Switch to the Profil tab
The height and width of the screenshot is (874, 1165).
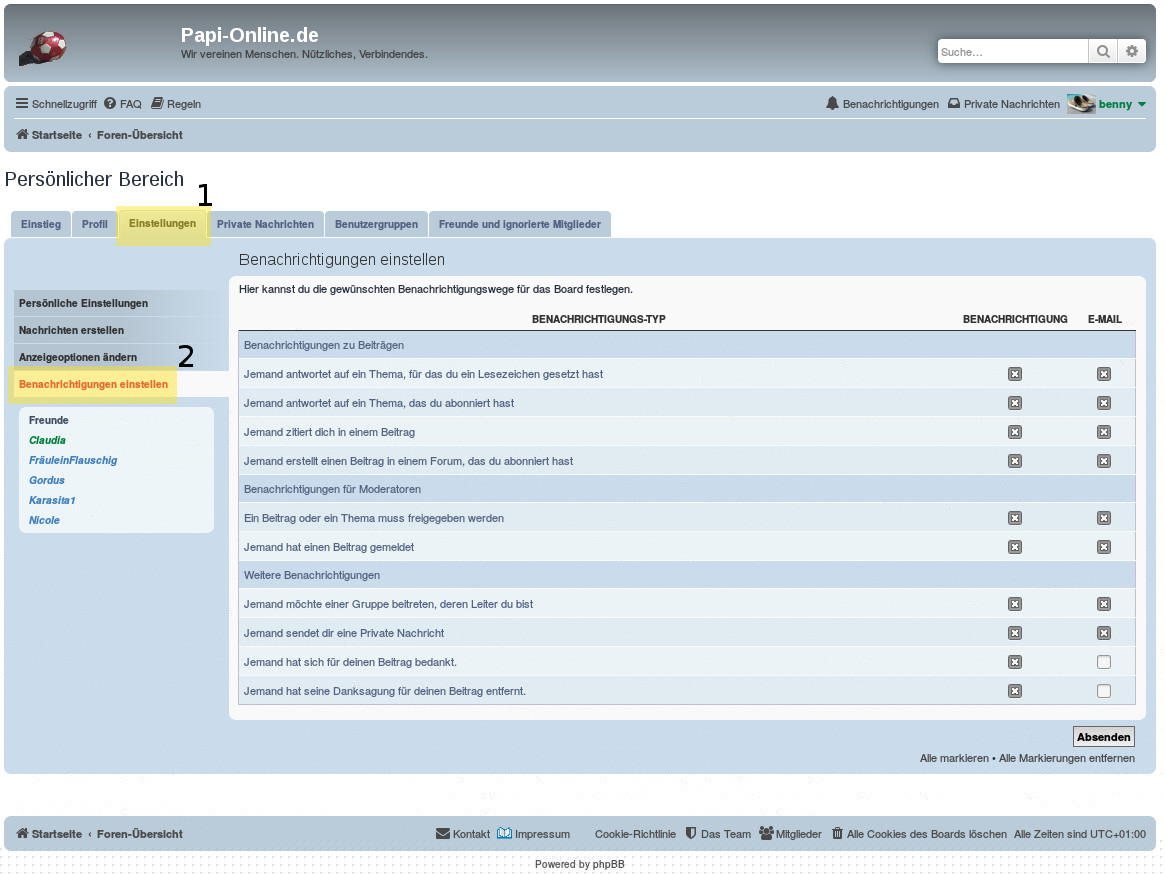click(x=95, y=224)
